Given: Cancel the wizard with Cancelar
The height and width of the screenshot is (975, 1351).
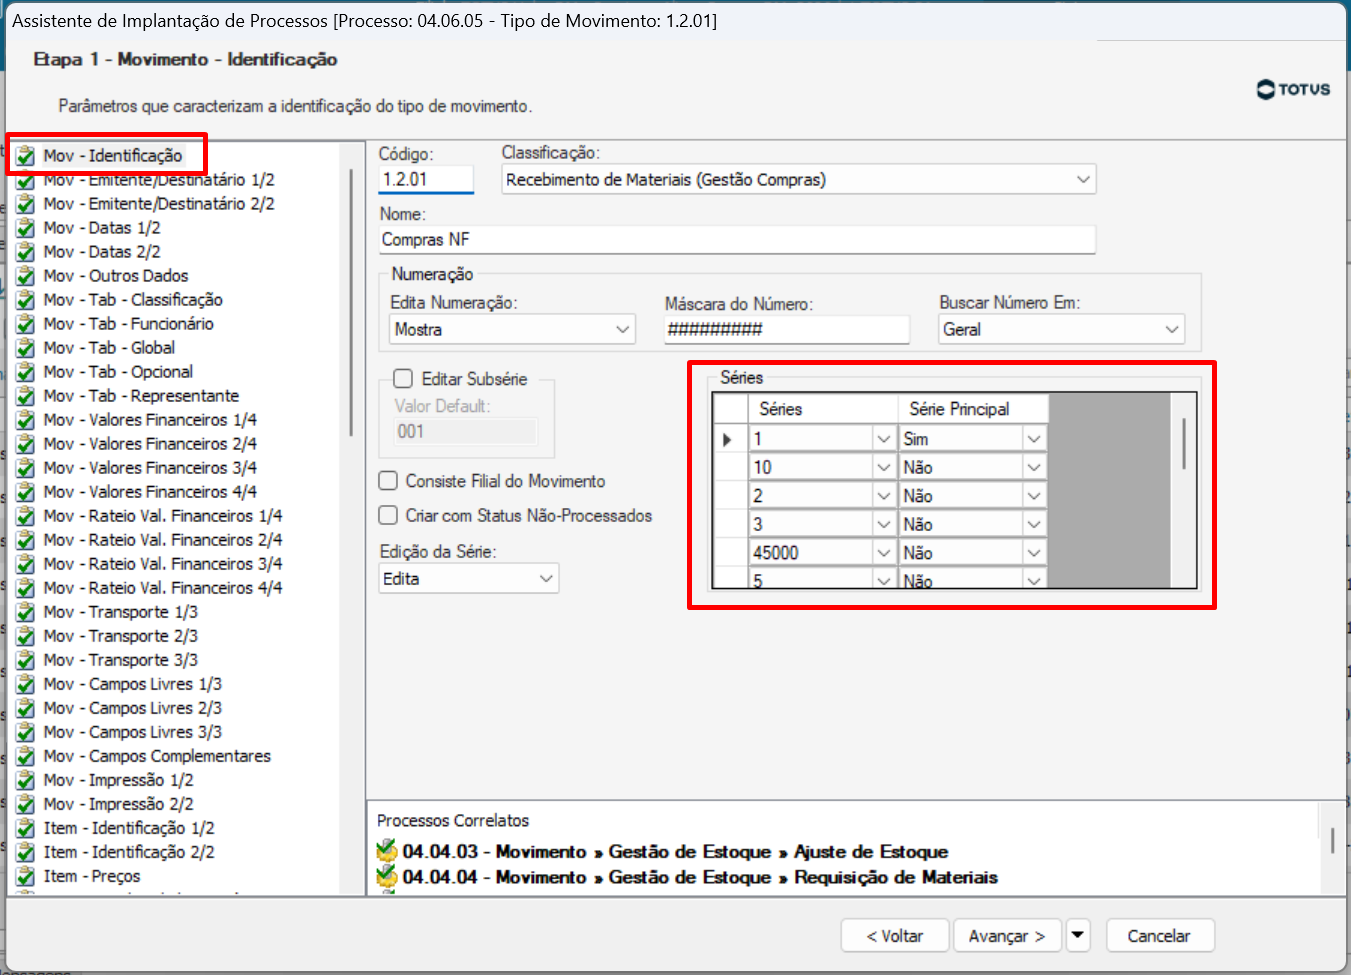Looking at the screenshot, I should (x=1159, y=936).
